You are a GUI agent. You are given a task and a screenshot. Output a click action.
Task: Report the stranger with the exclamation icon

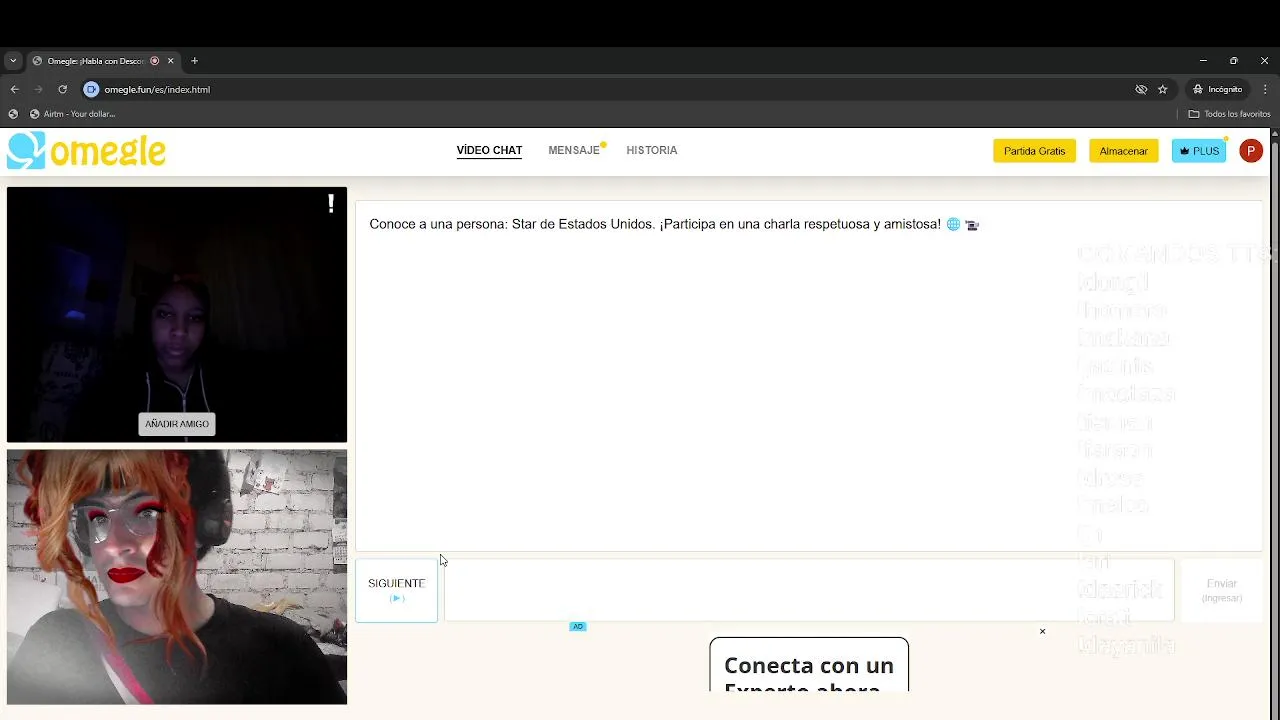coord(330,204)
